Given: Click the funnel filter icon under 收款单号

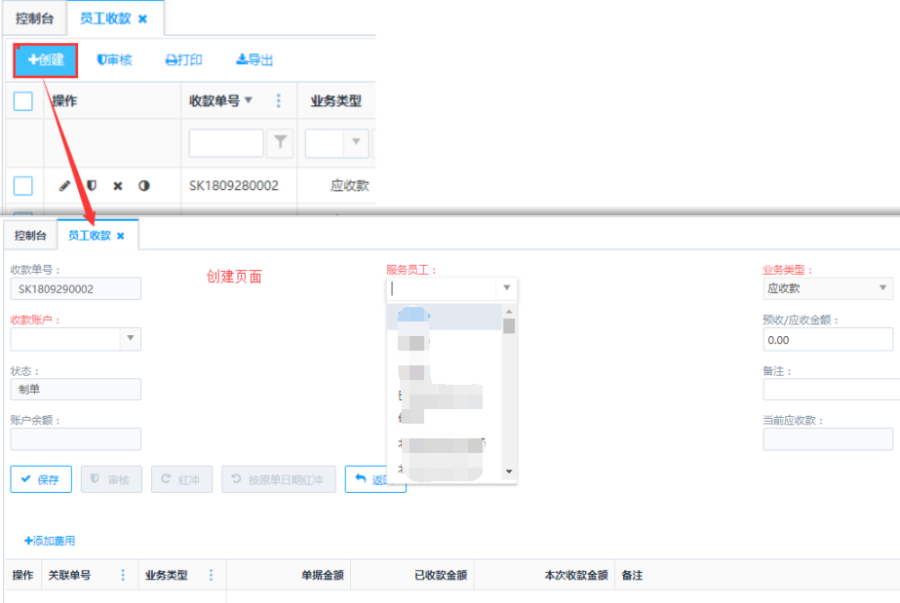Looking at the screenshot, I should tap(280, 143).
